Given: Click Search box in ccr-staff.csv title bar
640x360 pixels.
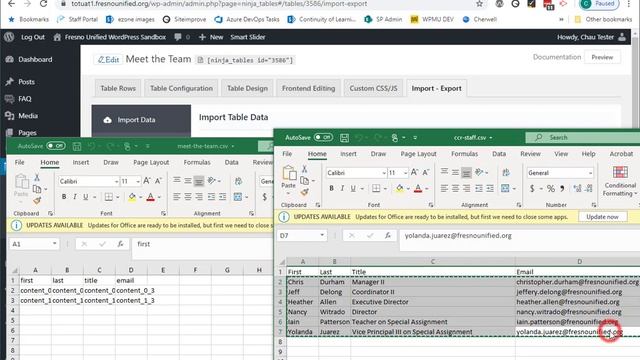Looking at the screenshot, I should tap(582, 138).
